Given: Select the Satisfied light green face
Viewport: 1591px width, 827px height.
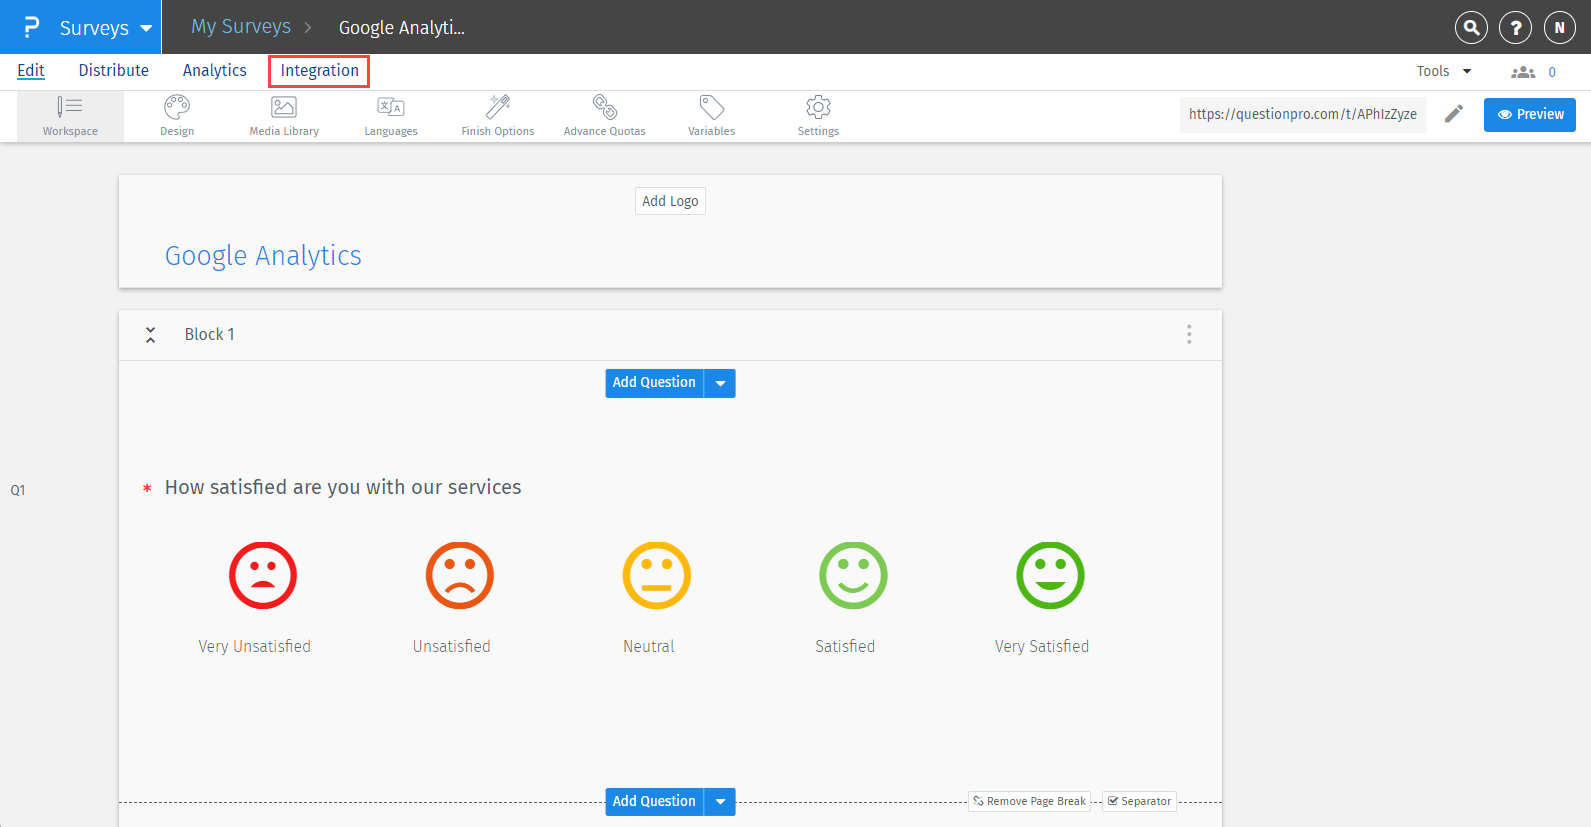Looking at the screenshot, I should pyautogui.click(x=853, y=576).
